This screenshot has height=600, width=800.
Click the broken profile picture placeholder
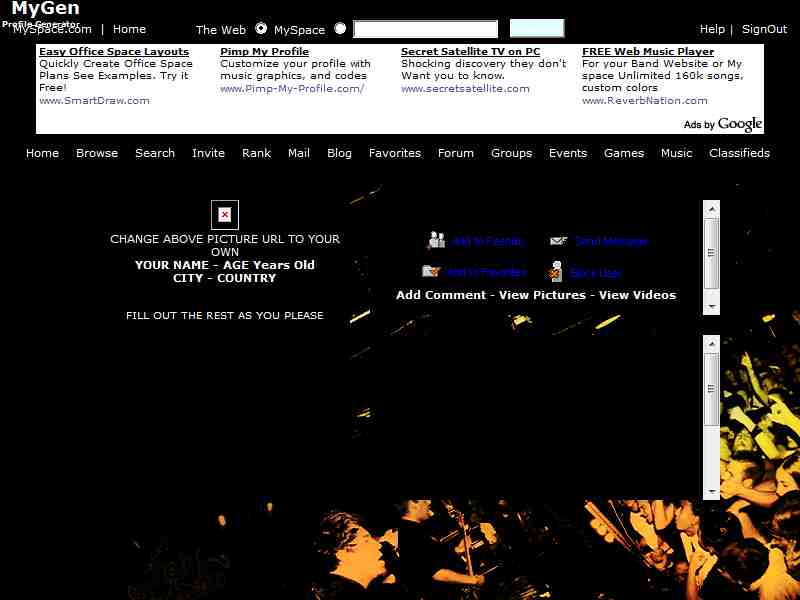point(225,215)
